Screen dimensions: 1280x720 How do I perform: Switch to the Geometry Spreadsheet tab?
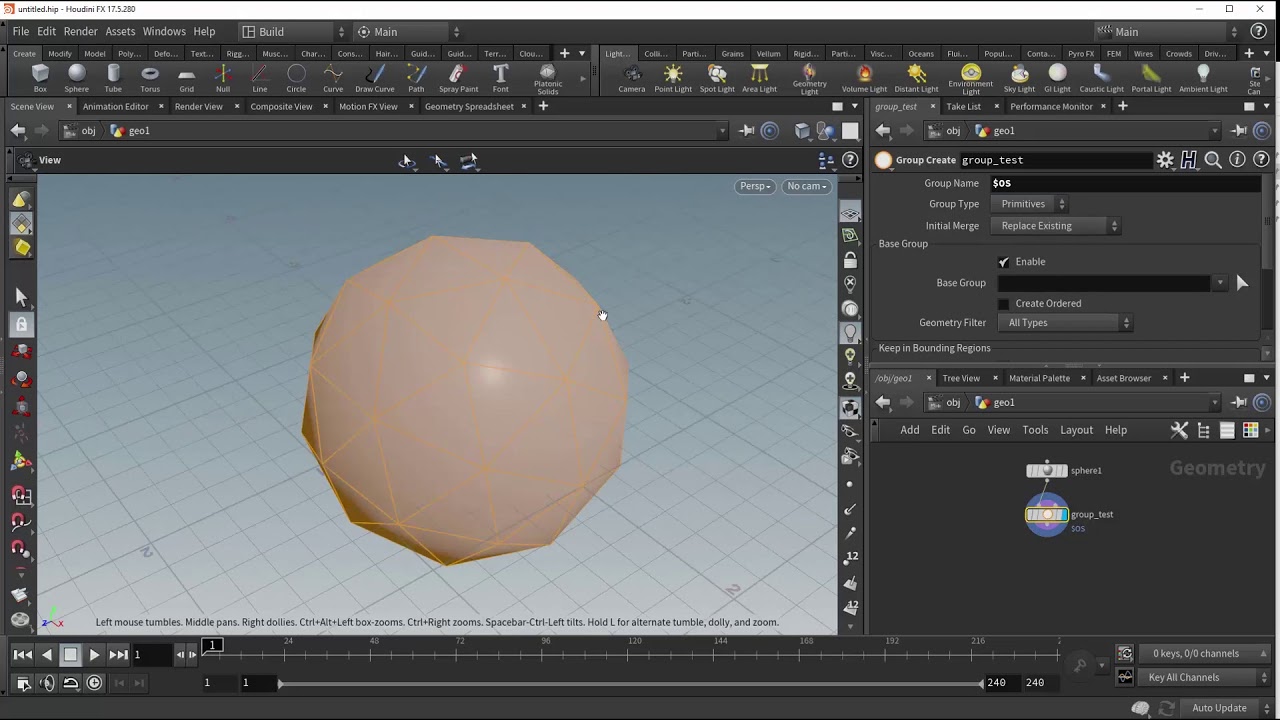click(469, 106)
